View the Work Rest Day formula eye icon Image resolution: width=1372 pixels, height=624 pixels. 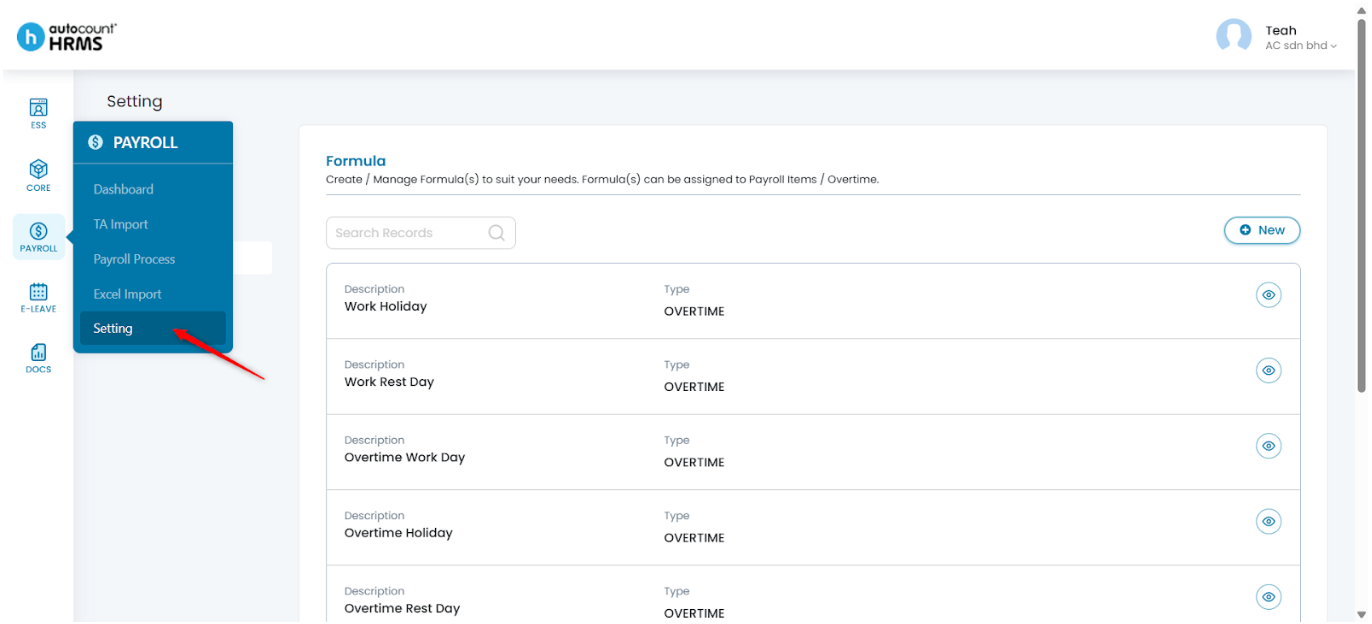click(1268, 370)
